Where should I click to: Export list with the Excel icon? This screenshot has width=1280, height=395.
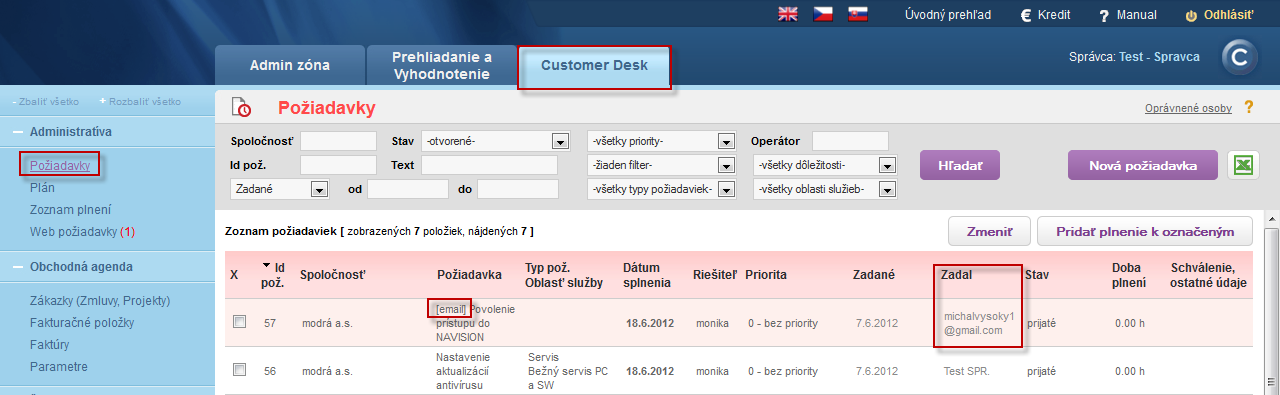click(x=1243, y=166)
